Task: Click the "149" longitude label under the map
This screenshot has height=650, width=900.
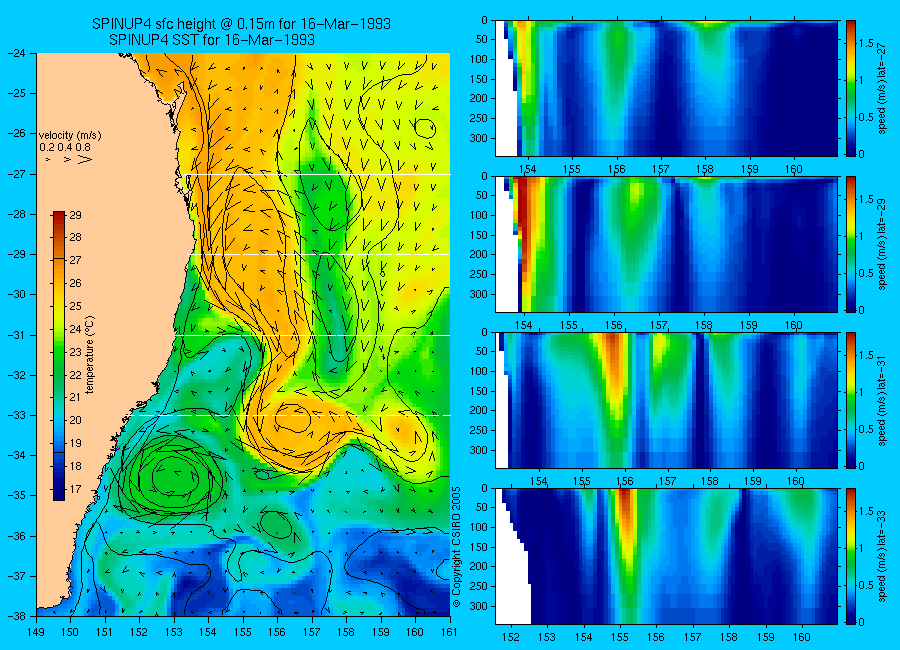Action: (36, 632)
